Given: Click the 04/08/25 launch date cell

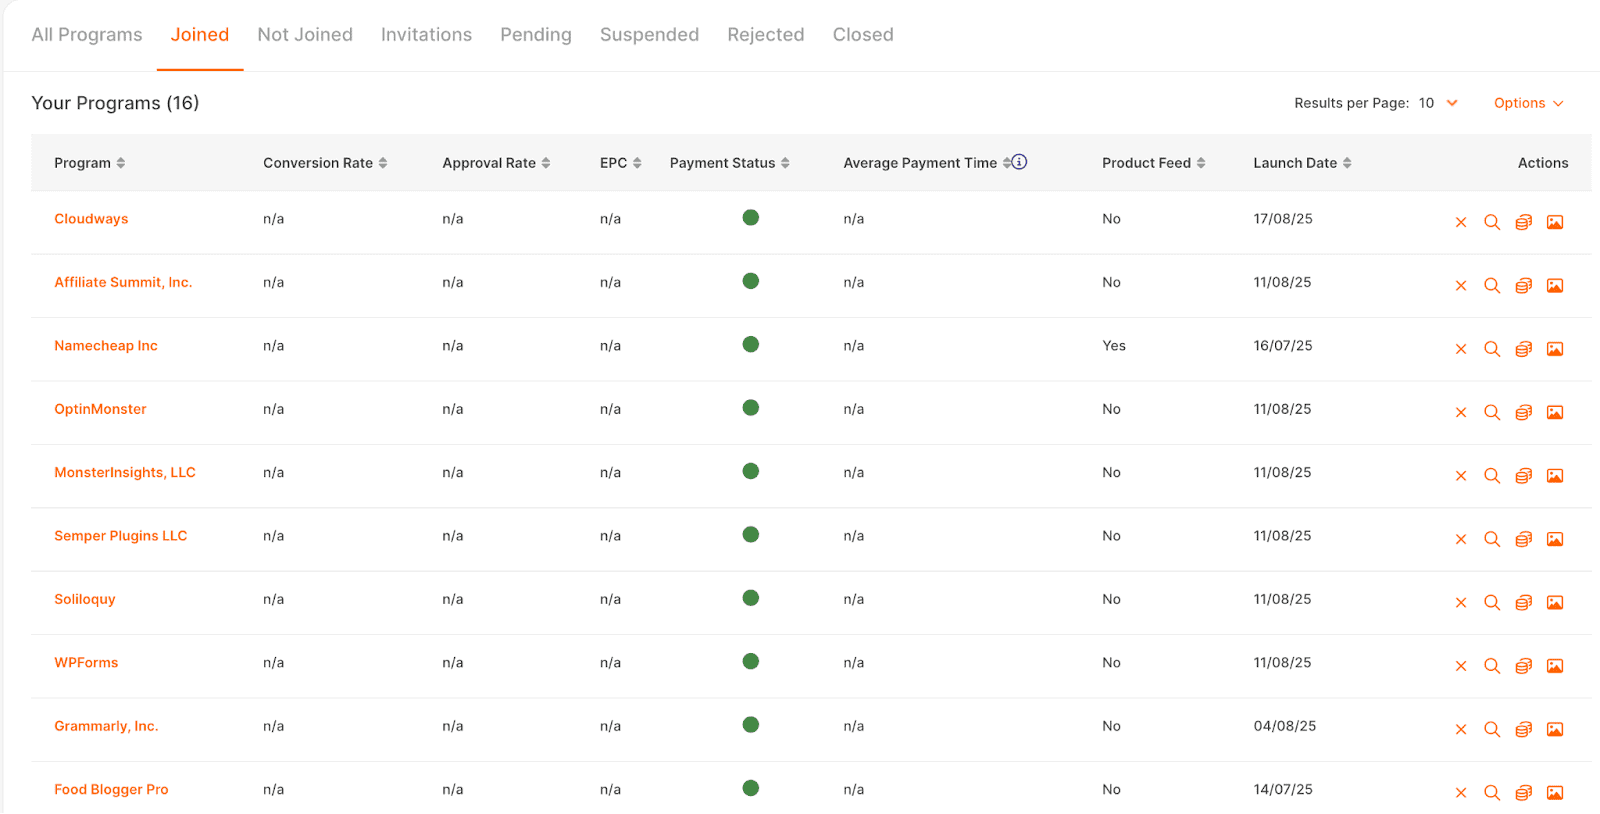Looking at the screenshot, I should tap(1285, 726).
